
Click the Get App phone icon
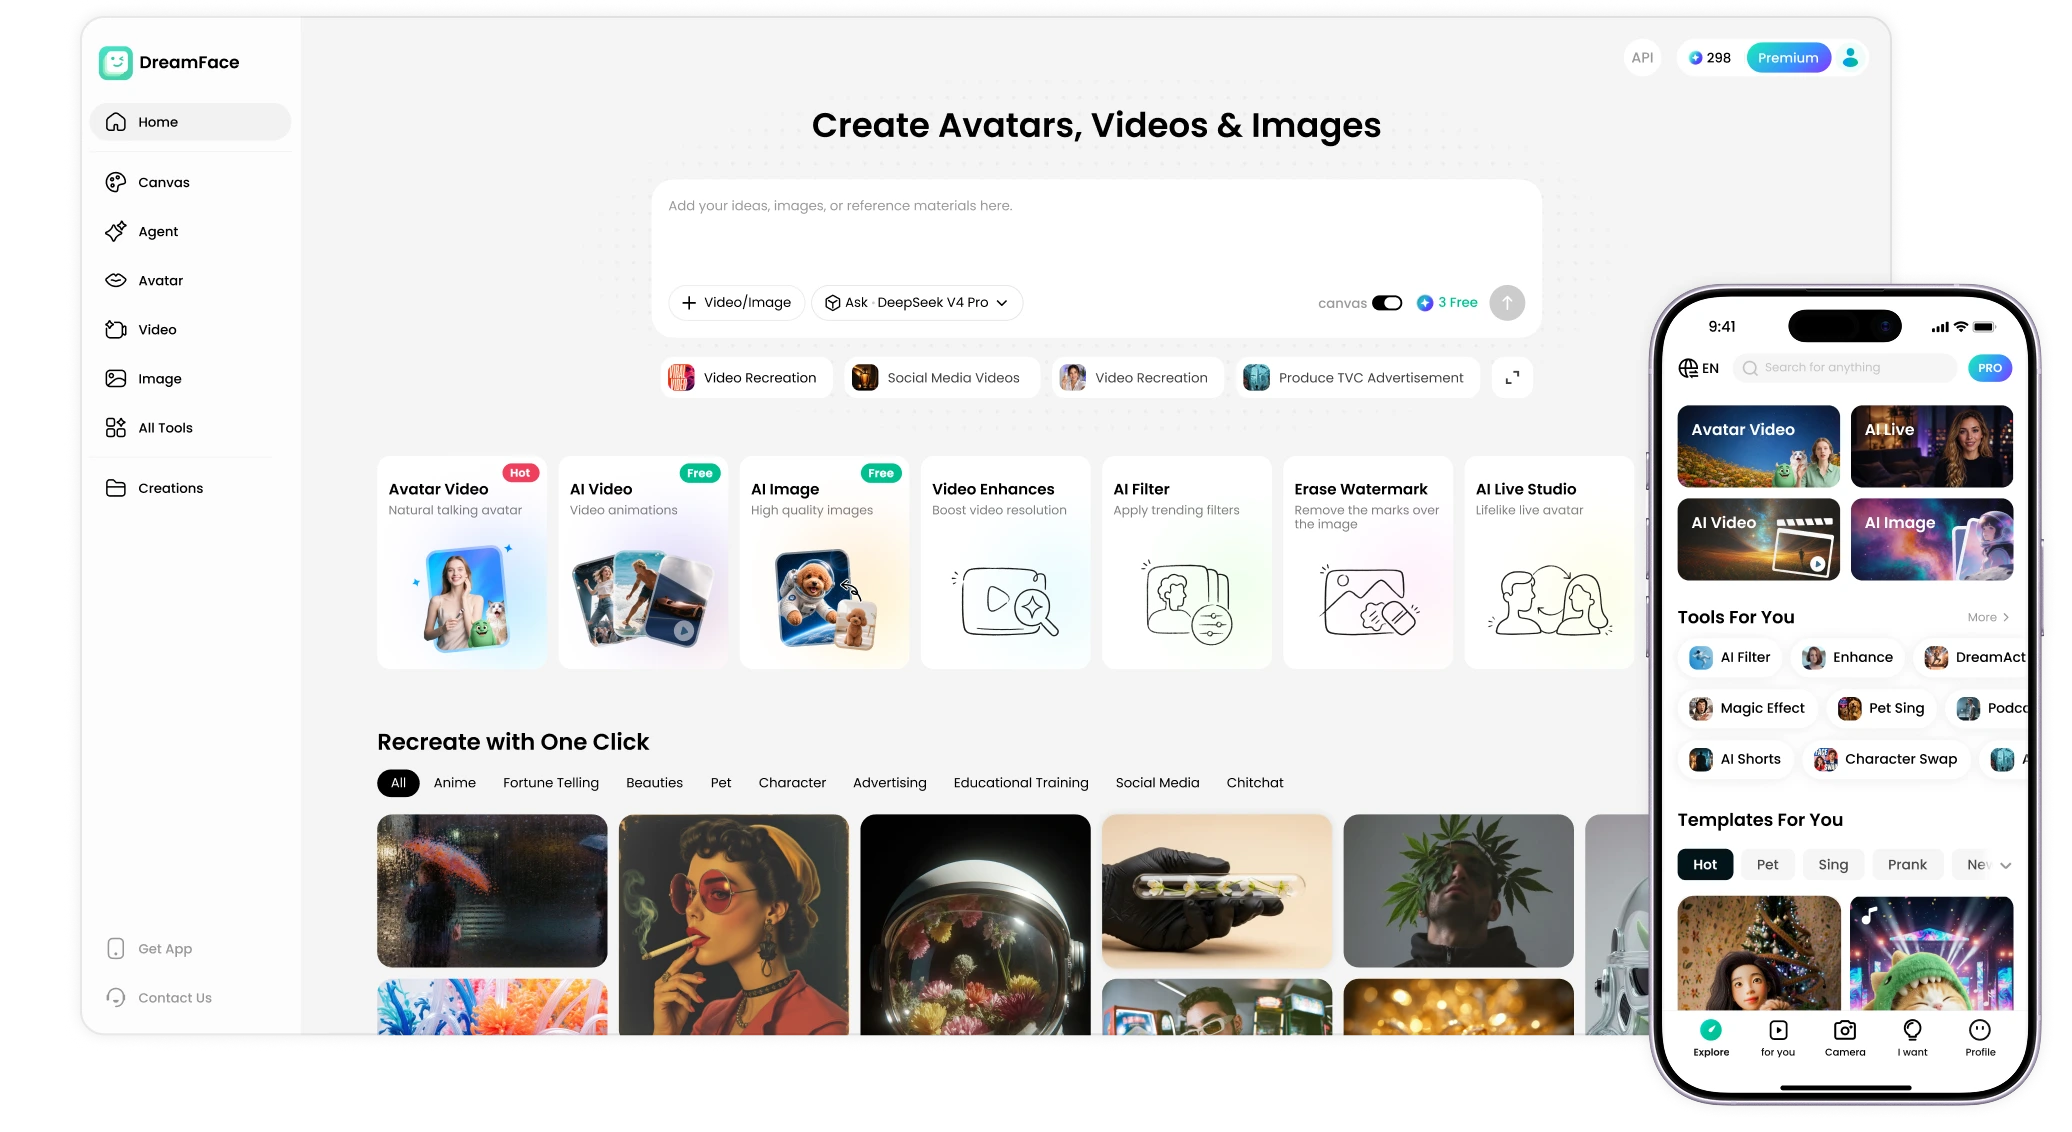pyautogui.click(x=116, y=948)
